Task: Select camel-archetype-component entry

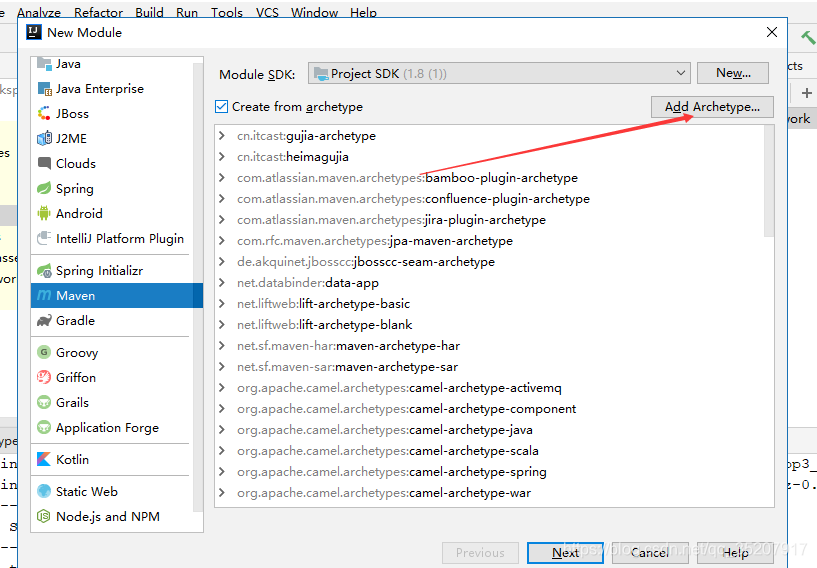Action: click(406, 409)
